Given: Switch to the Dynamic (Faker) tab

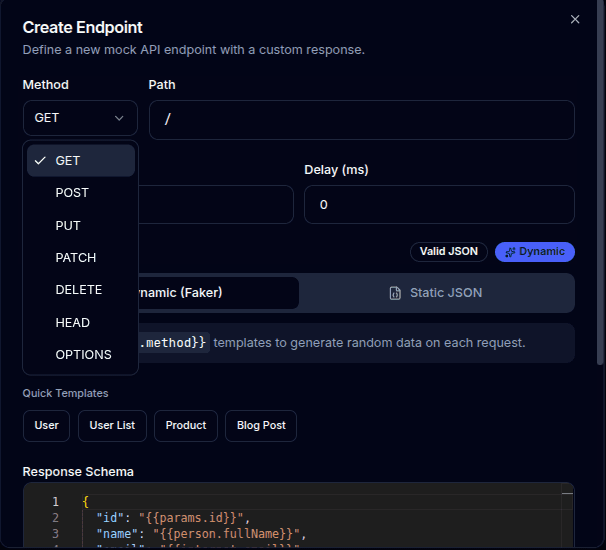Looking at the screenshot, I should coord(219,293).
